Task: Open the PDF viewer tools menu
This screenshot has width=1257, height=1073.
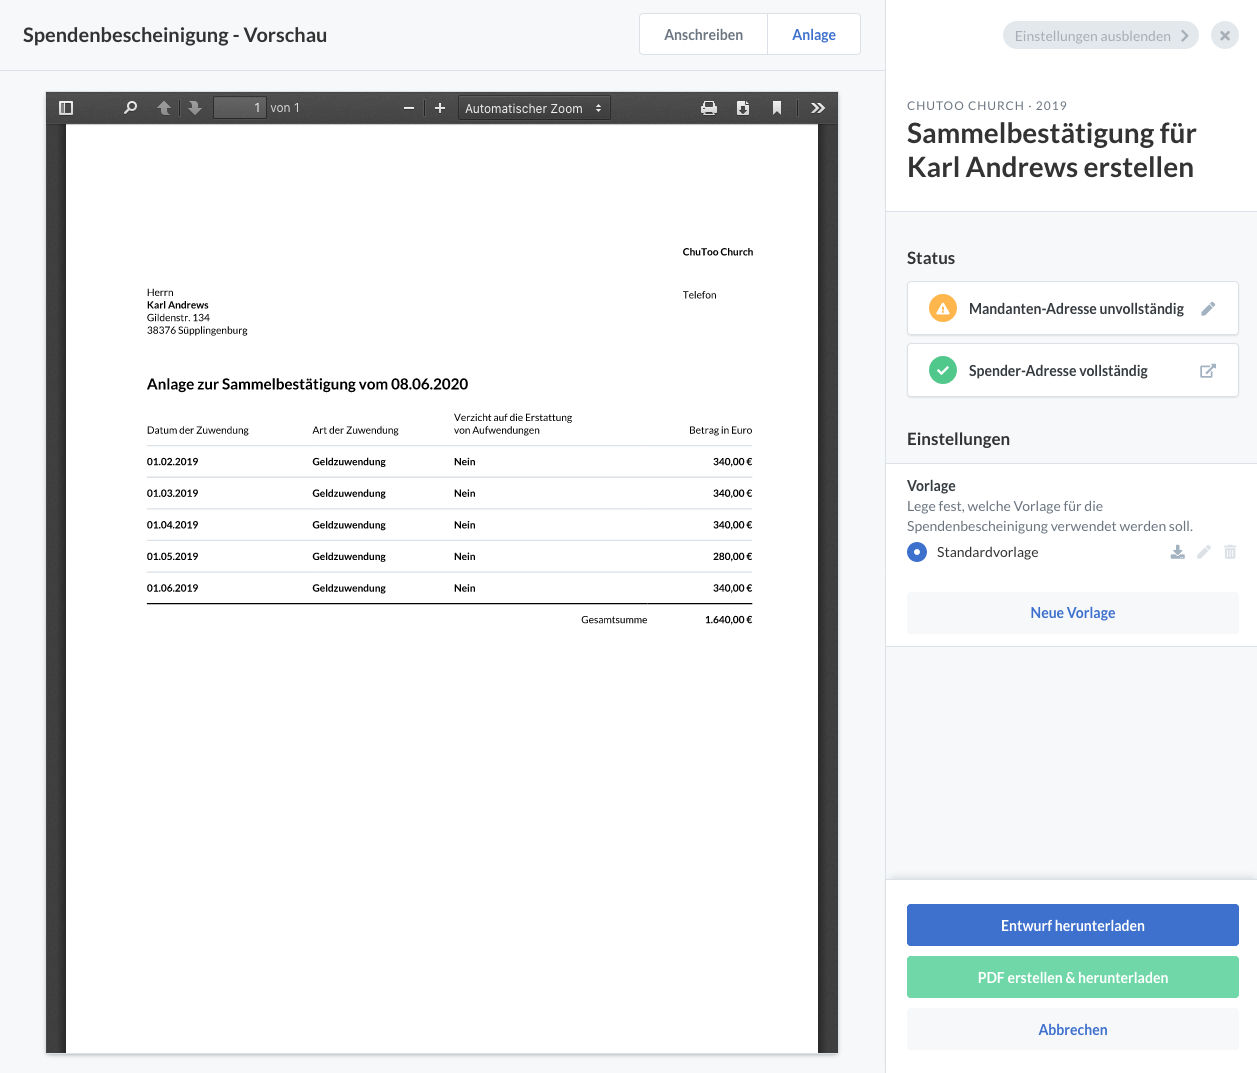Action: (x=818, y=108)
